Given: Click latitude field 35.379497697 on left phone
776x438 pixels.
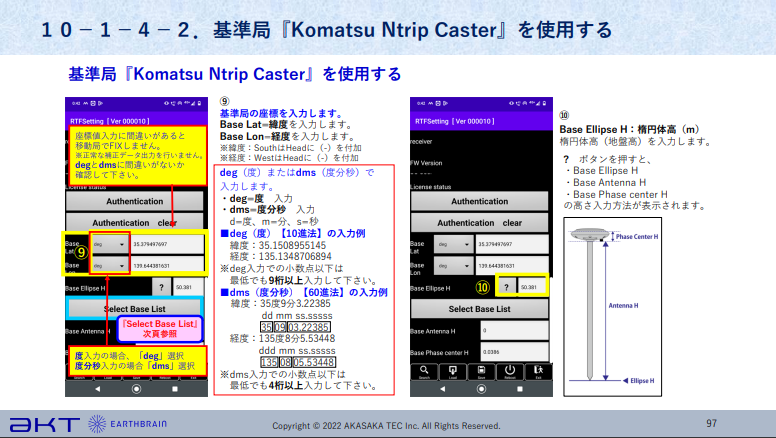Looking at the screenshot, I should (167, 244).
